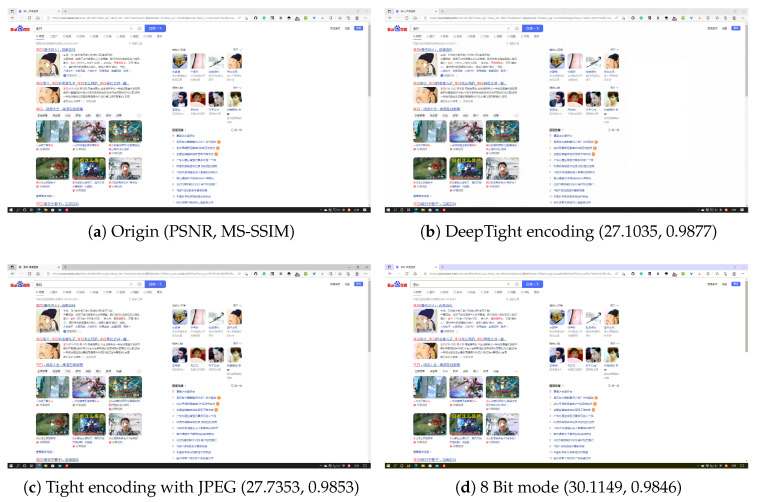Click the browser back arrow in the Origin panel

coord(13,18)
